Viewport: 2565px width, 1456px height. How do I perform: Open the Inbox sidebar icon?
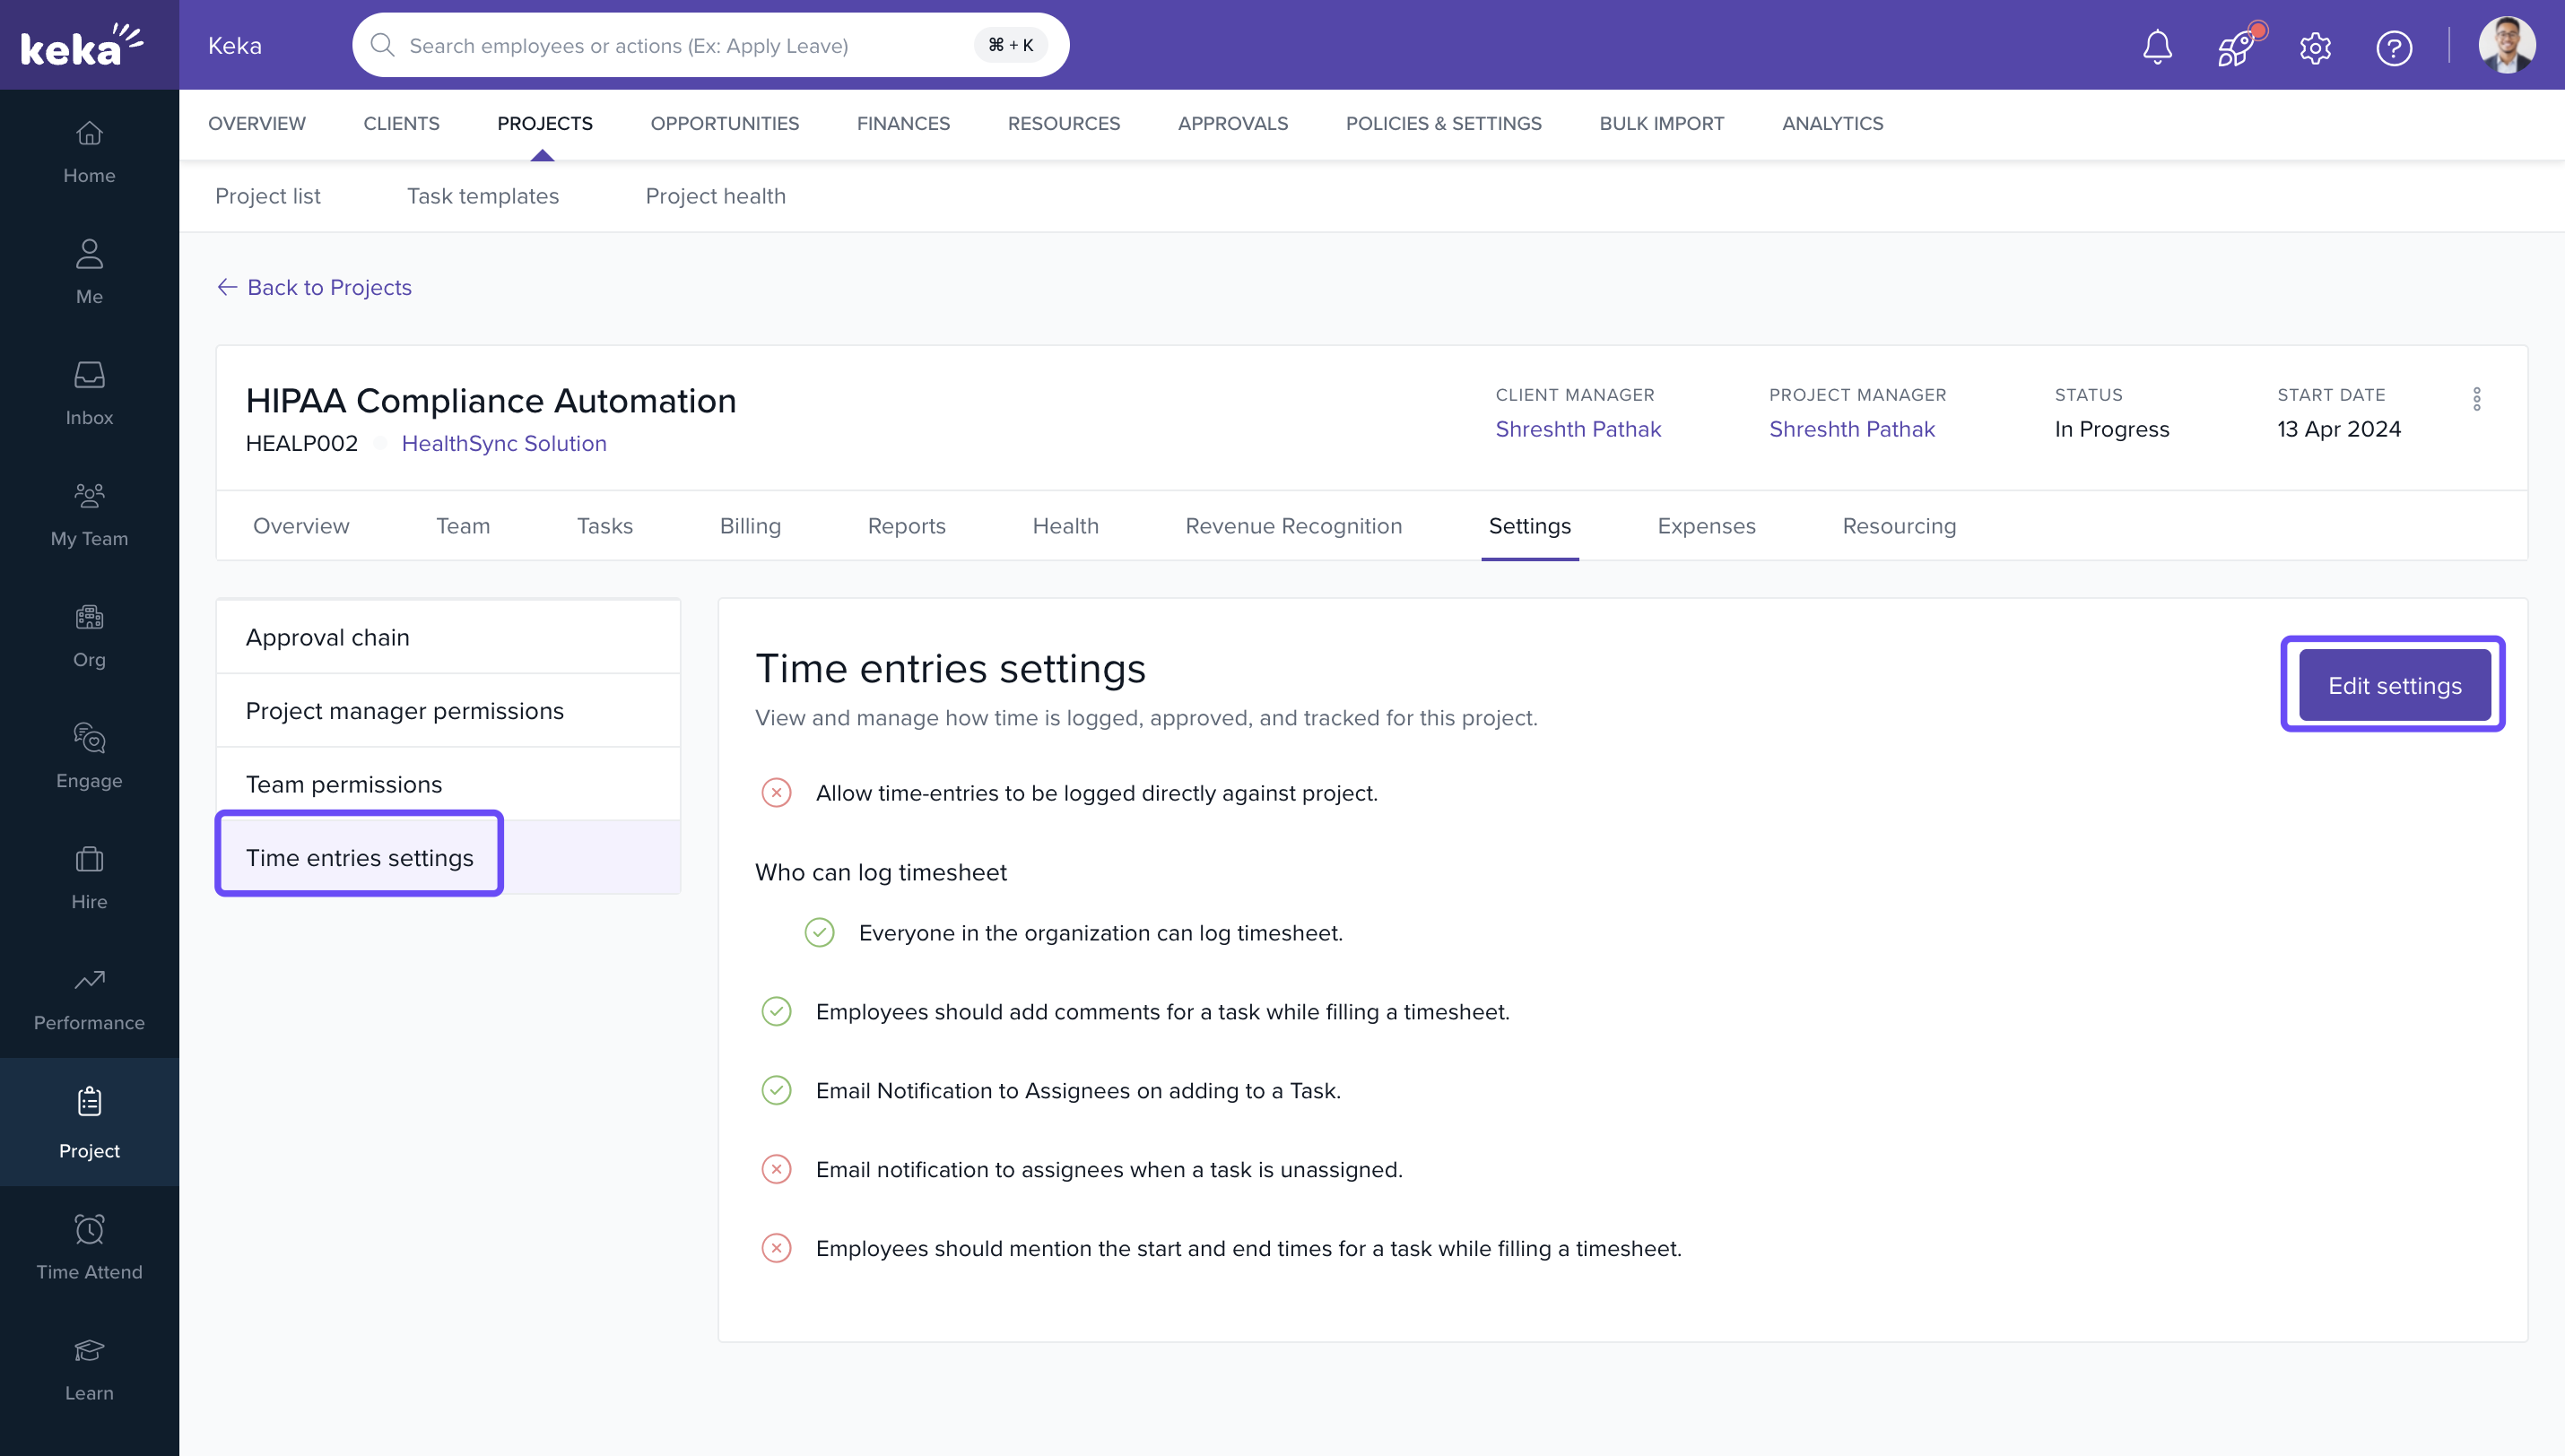pyautogui.click(x=89, y=392)
